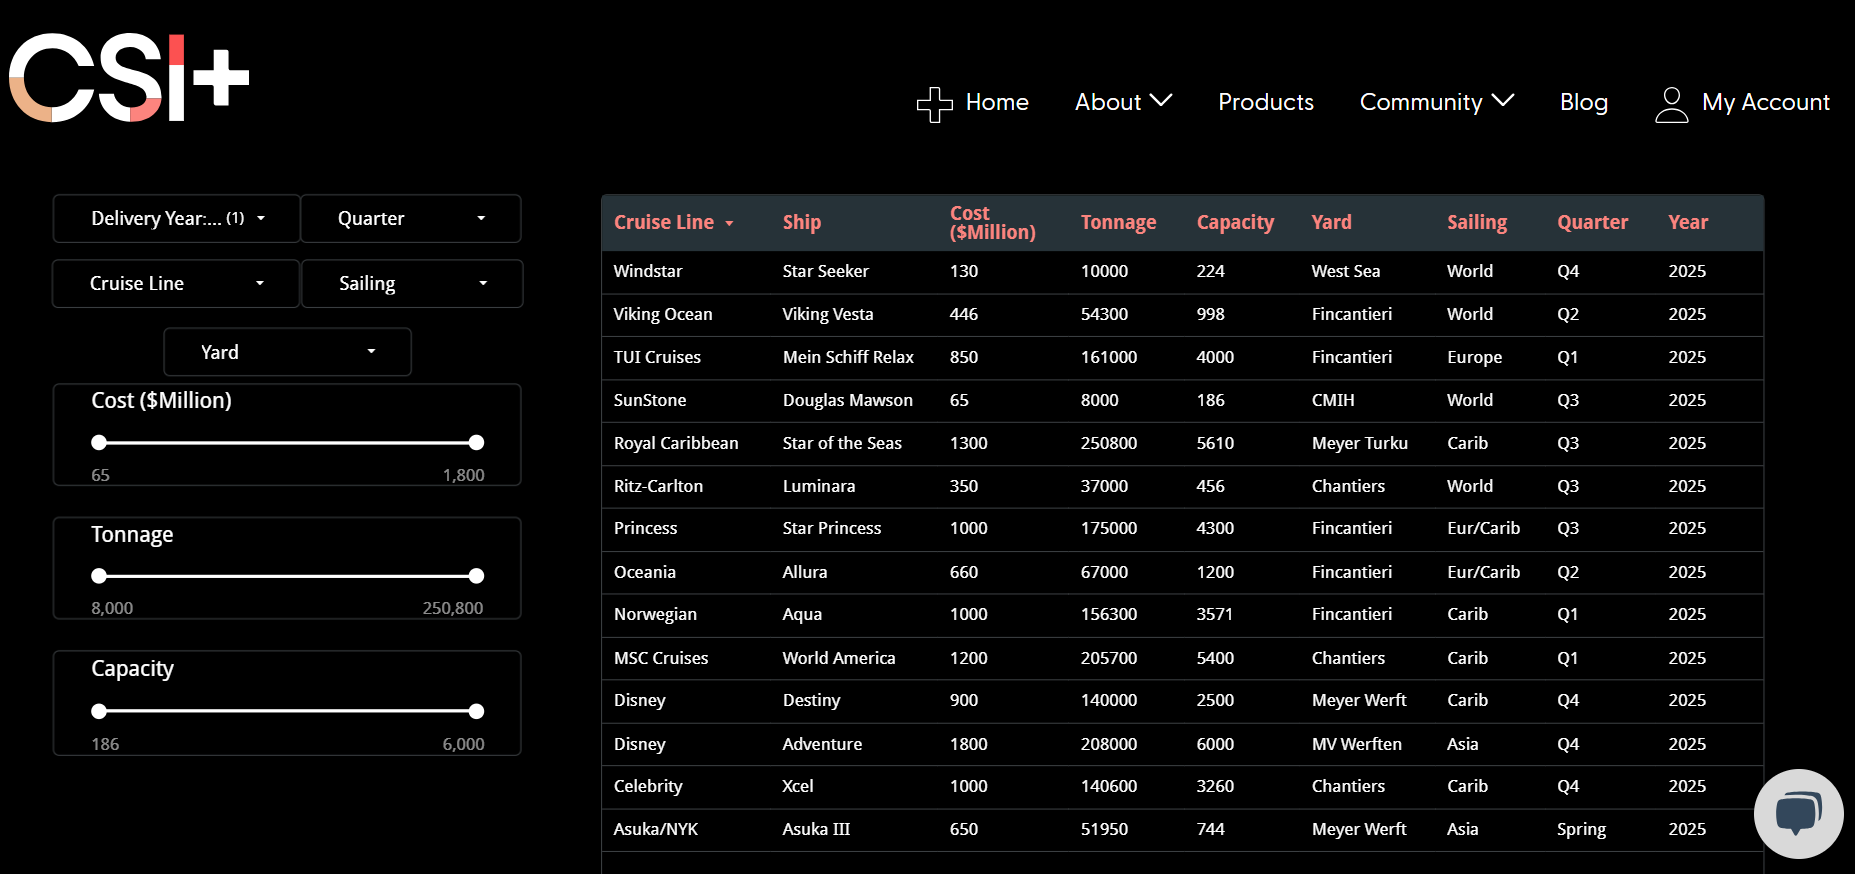
Task: Open the Cruise Line filter dropdown
Action: [176, 284]
